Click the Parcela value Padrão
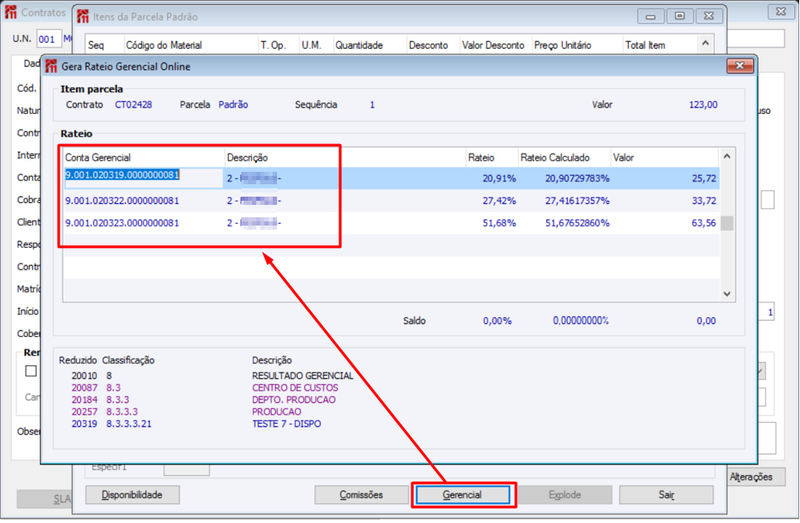Screen dimensions: 800x523 point(233,105)
